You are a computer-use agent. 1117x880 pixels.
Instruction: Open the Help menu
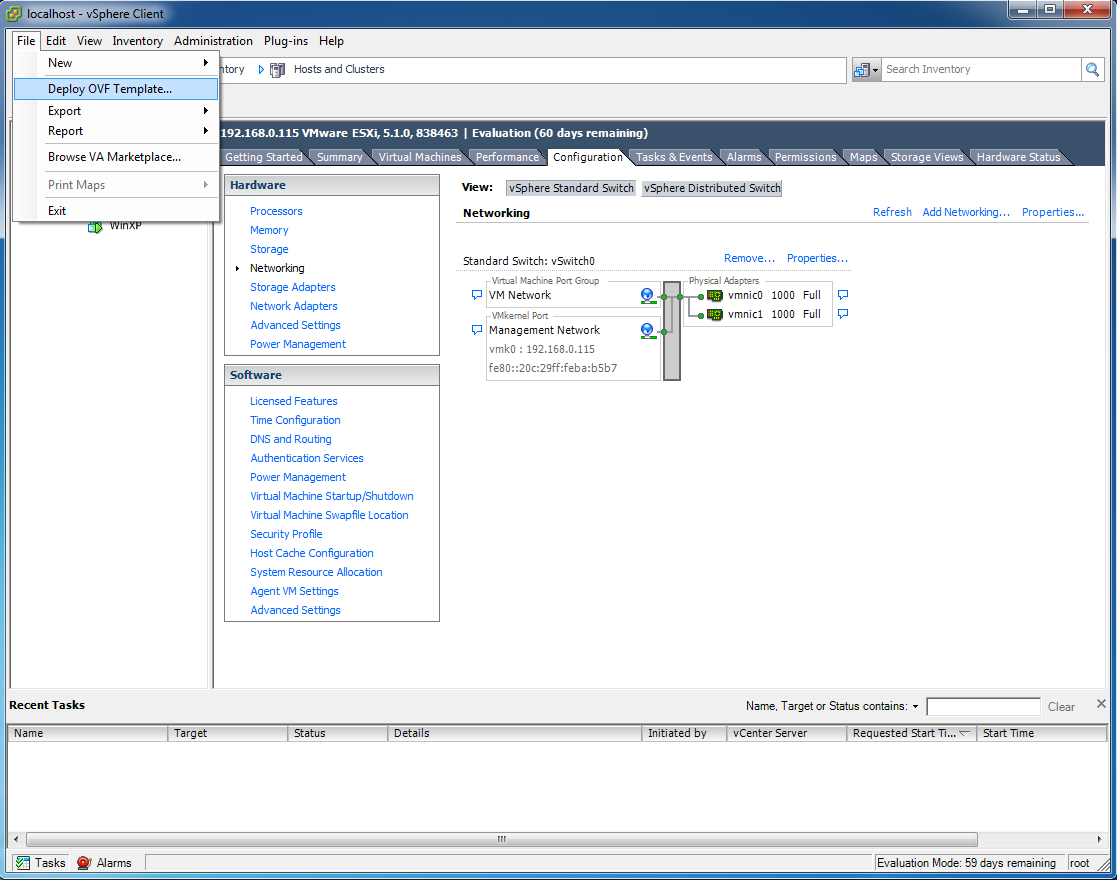331,41
